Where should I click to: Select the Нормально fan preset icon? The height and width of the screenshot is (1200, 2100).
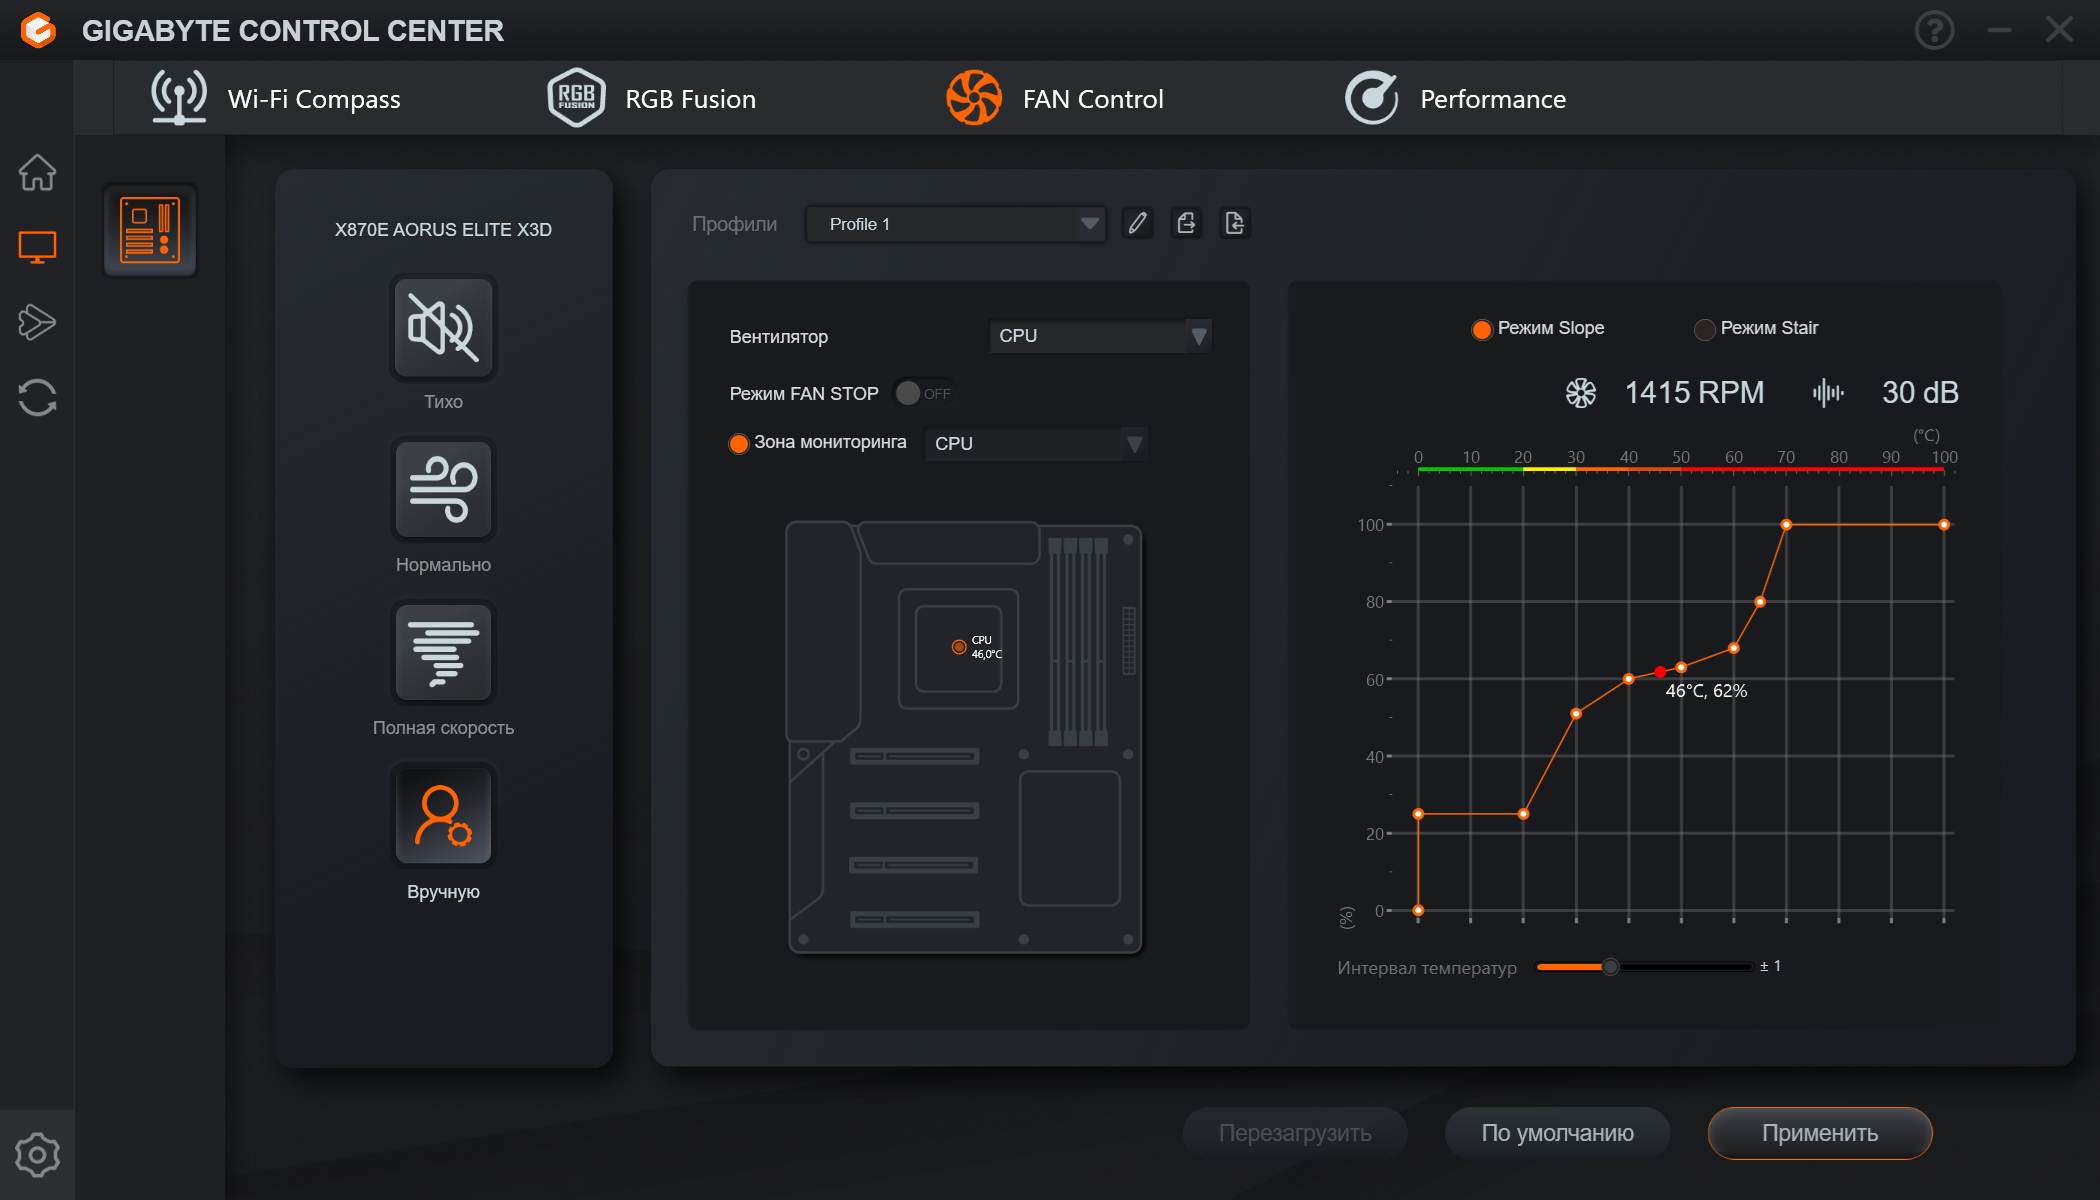[443, 491]
